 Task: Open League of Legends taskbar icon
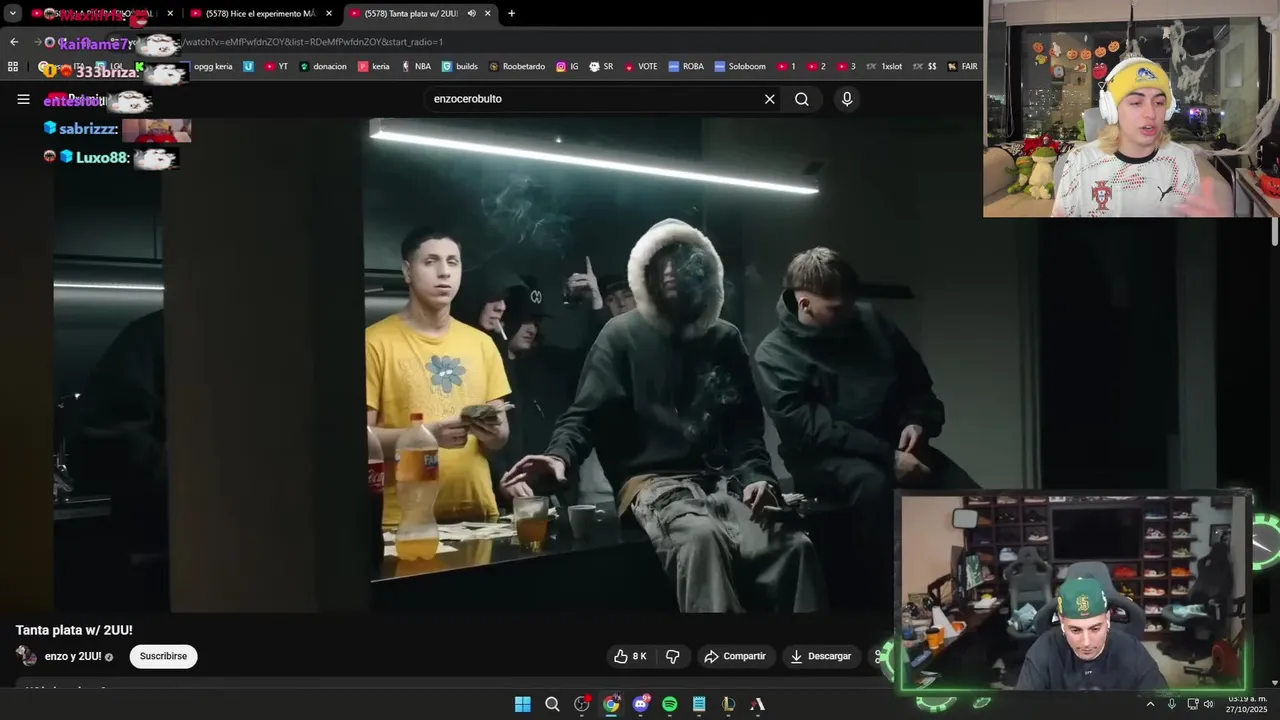(x=729, y=704)
